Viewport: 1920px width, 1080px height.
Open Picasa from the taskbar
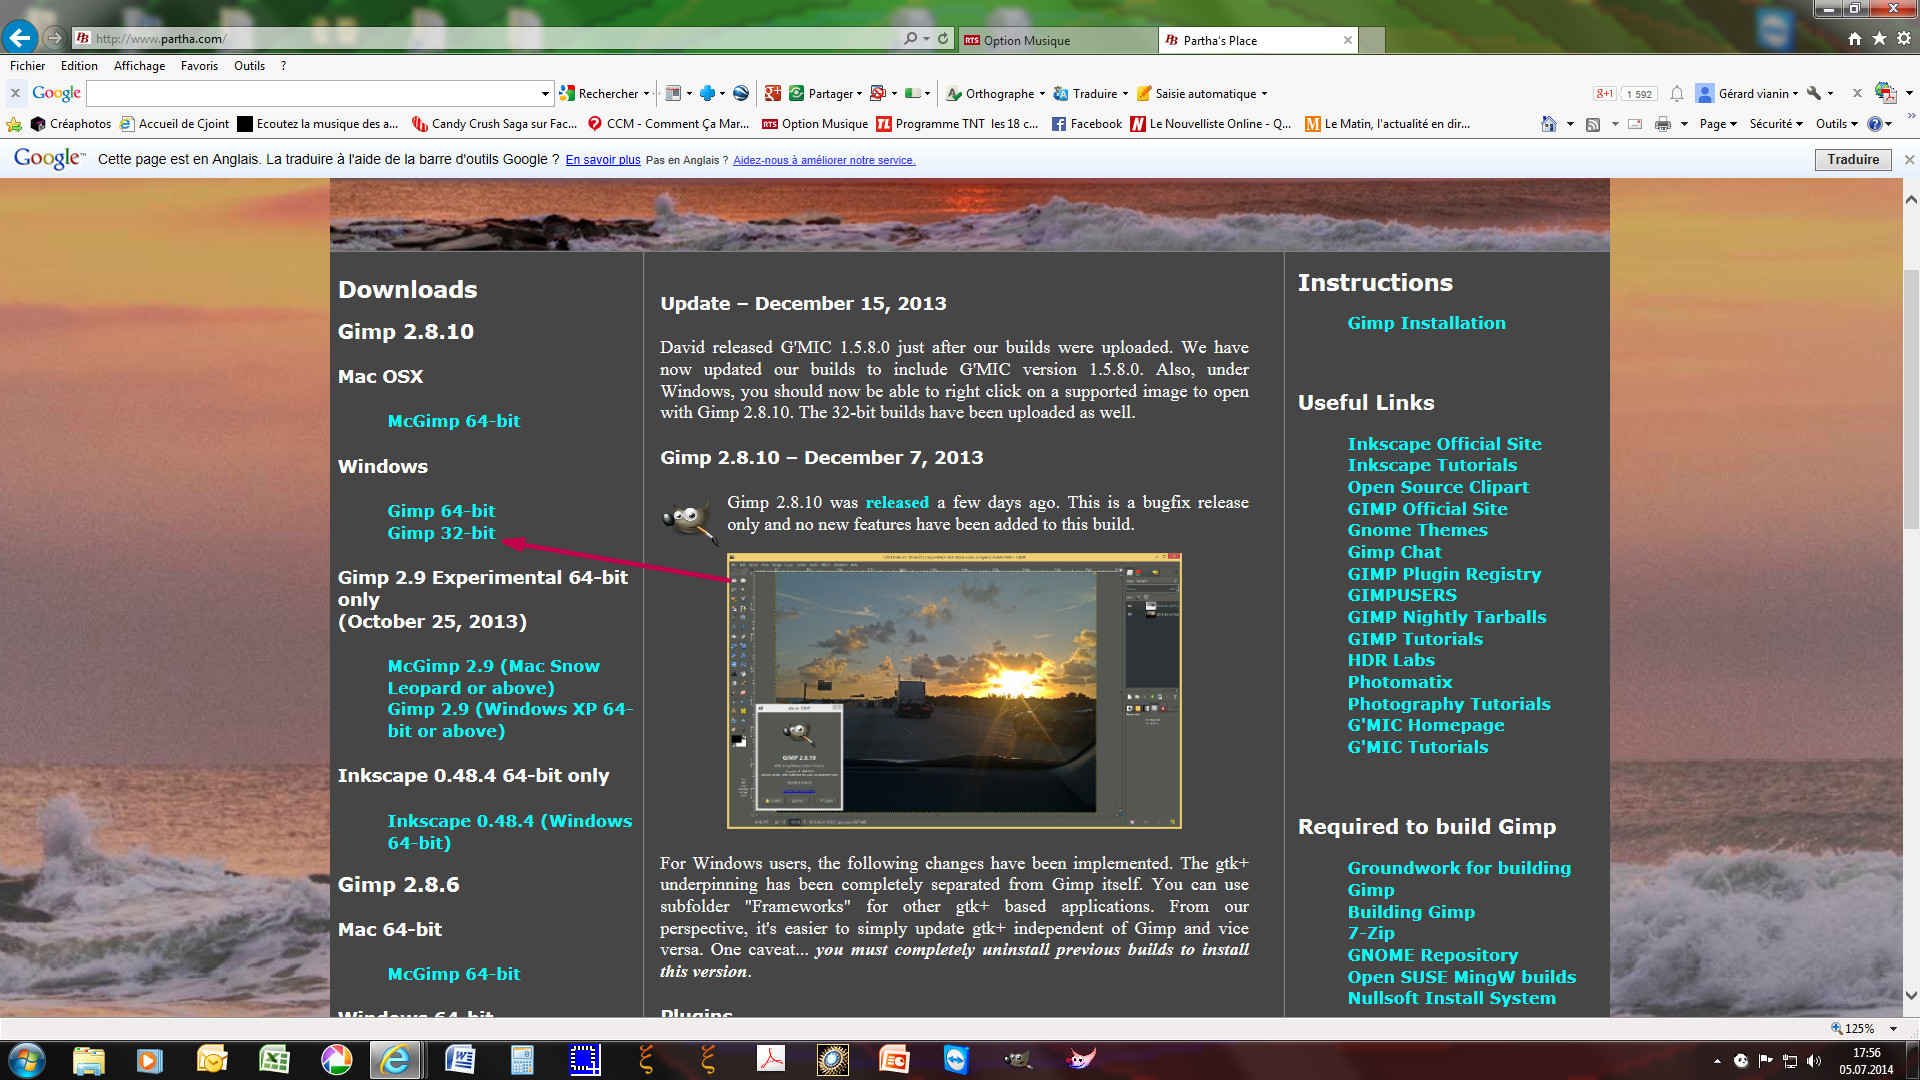point(336,1060)
